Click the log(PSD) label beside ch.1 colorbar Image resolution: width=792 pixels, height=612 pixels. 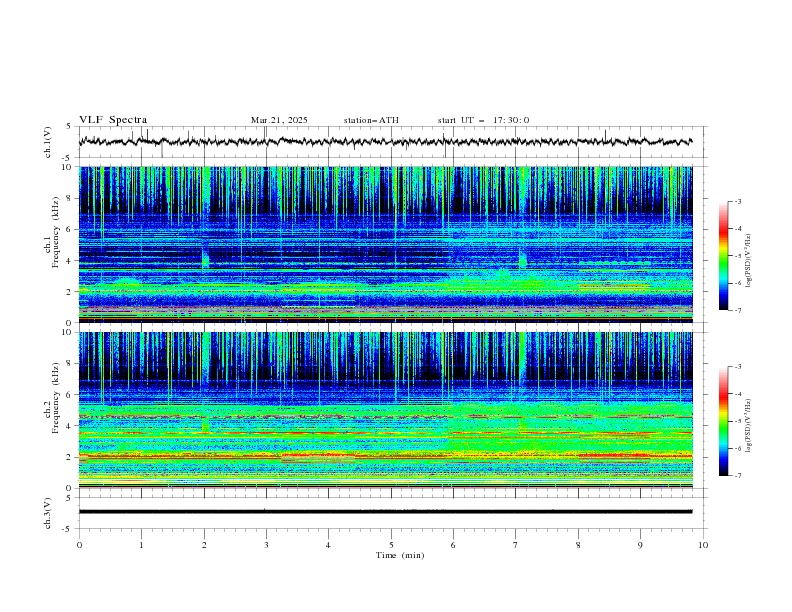click(x=749, y=261)
